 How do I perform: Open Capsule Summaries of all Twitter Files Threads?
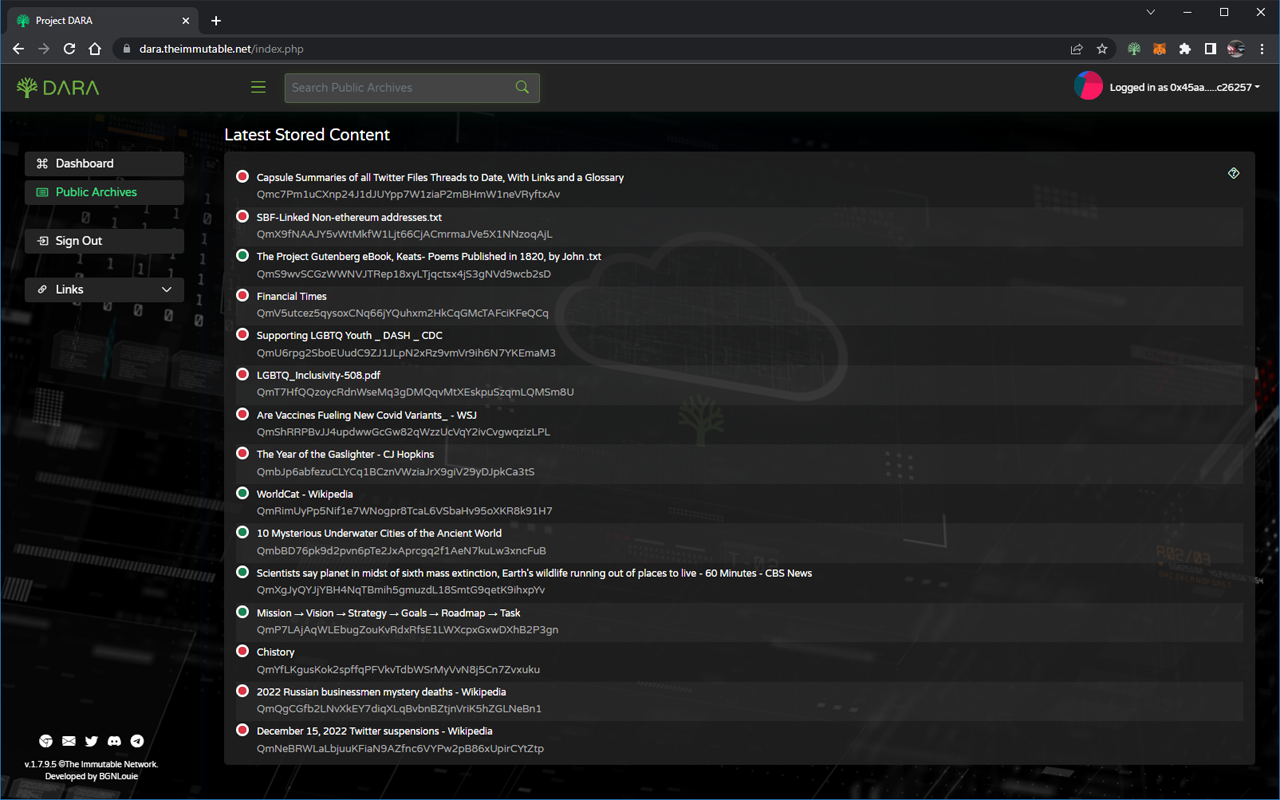click(440, 178)
